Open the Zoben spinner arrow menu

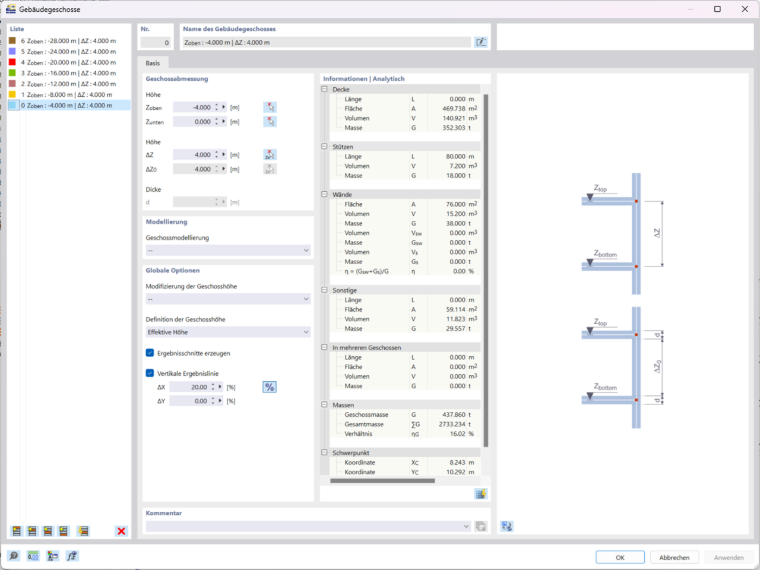223,107
